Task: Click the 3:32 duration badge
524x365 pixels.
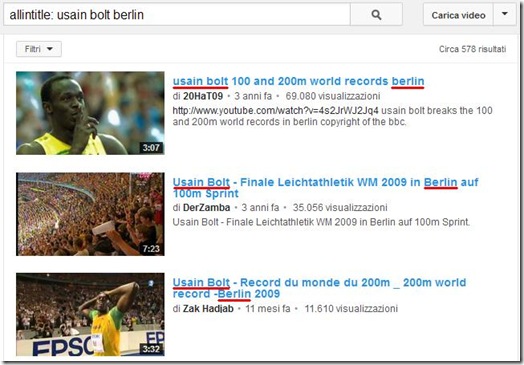Action: click(151, 349)
